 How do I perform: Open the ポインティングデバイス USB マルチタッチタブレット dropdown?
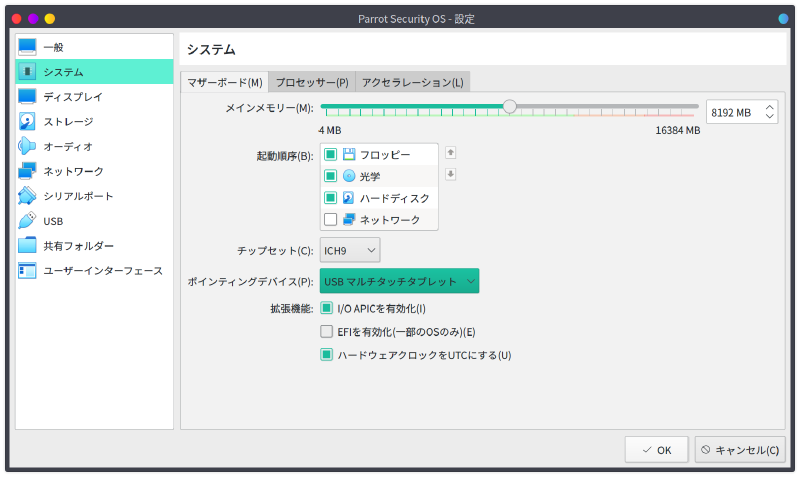399,281
